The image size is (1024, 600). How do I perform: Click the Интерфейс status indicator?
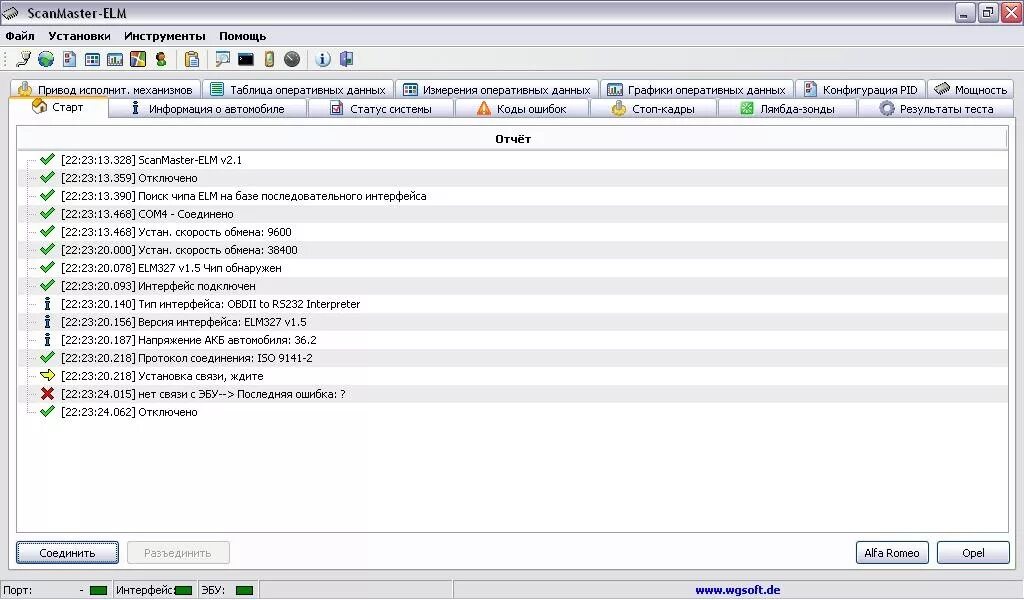point(184,590)
